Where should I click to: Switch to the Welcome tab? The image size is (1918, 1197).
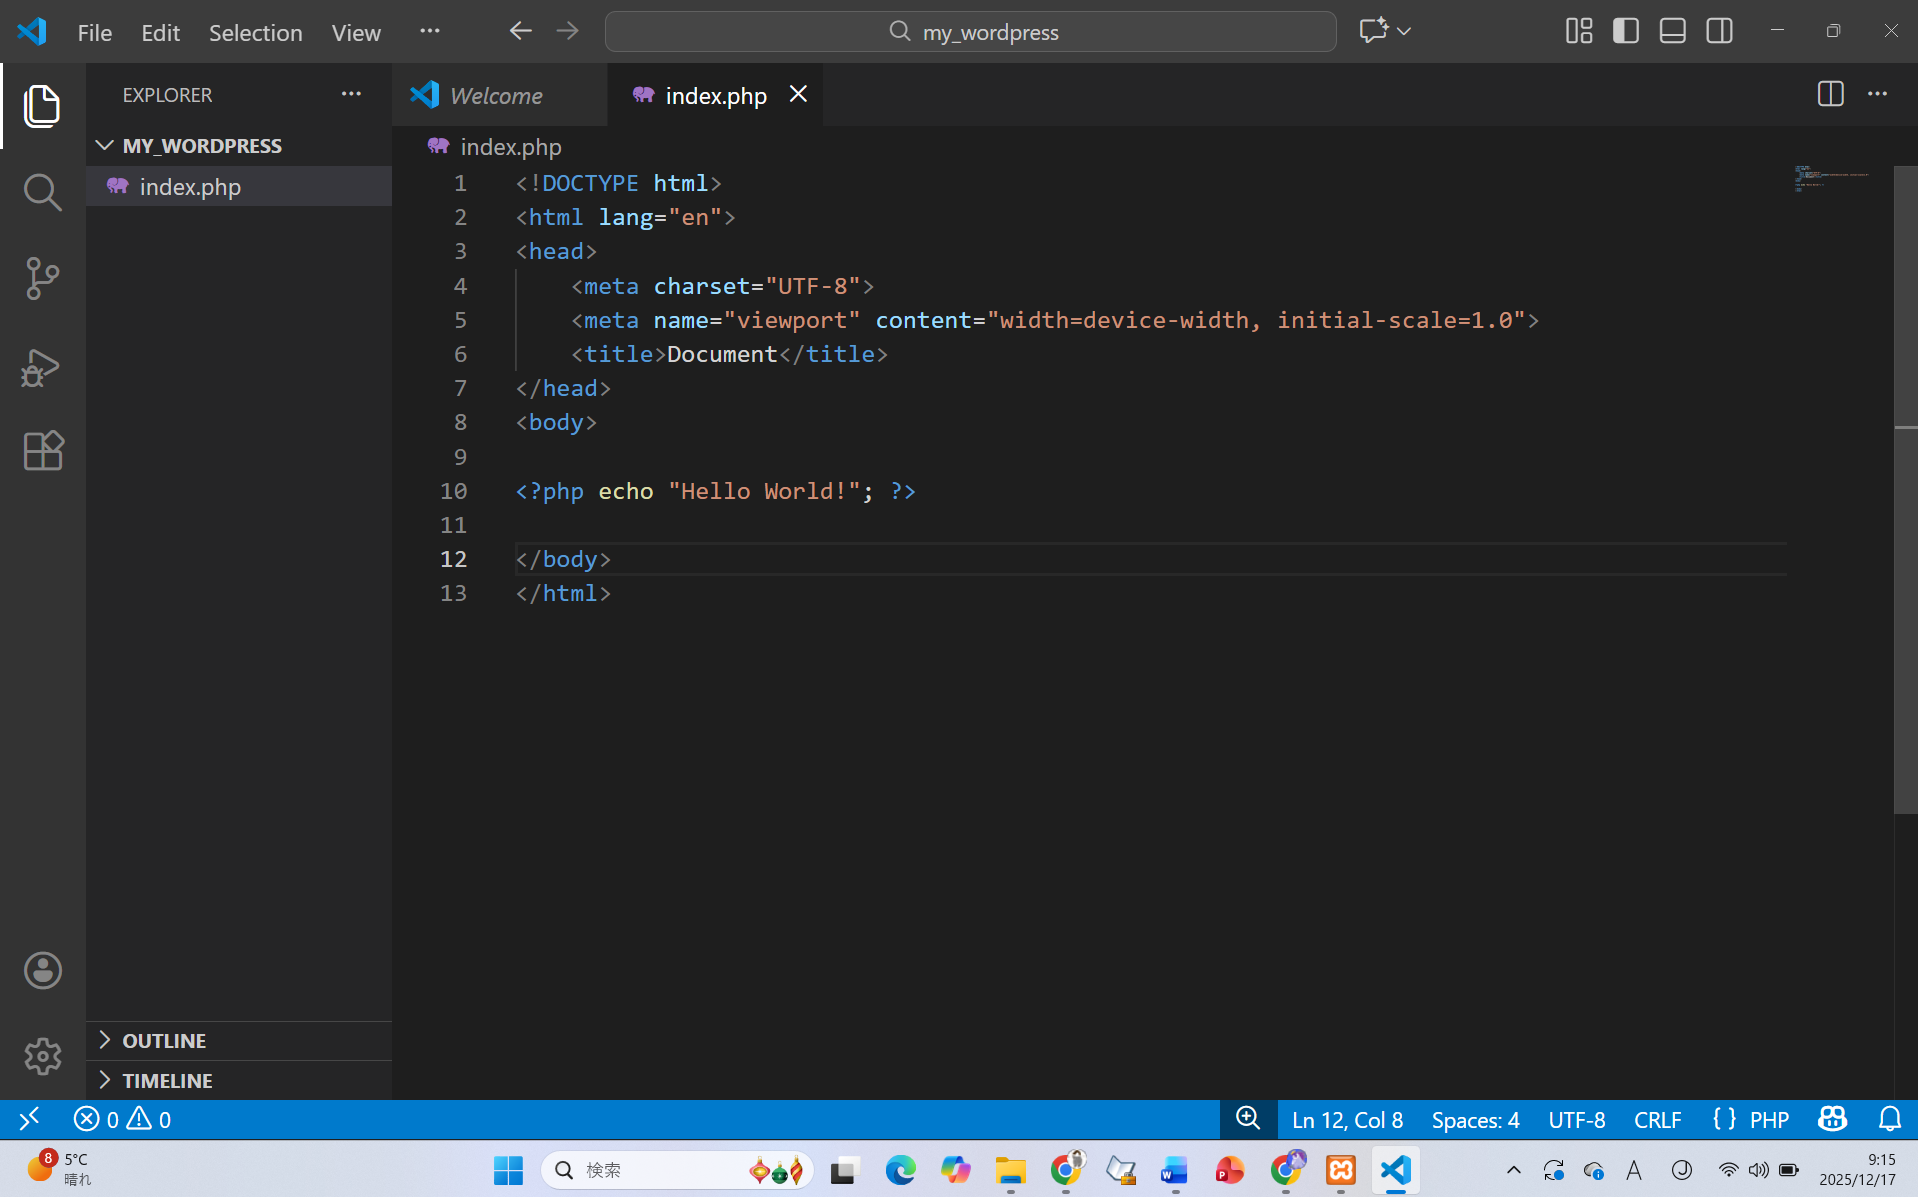click(496, 95)
